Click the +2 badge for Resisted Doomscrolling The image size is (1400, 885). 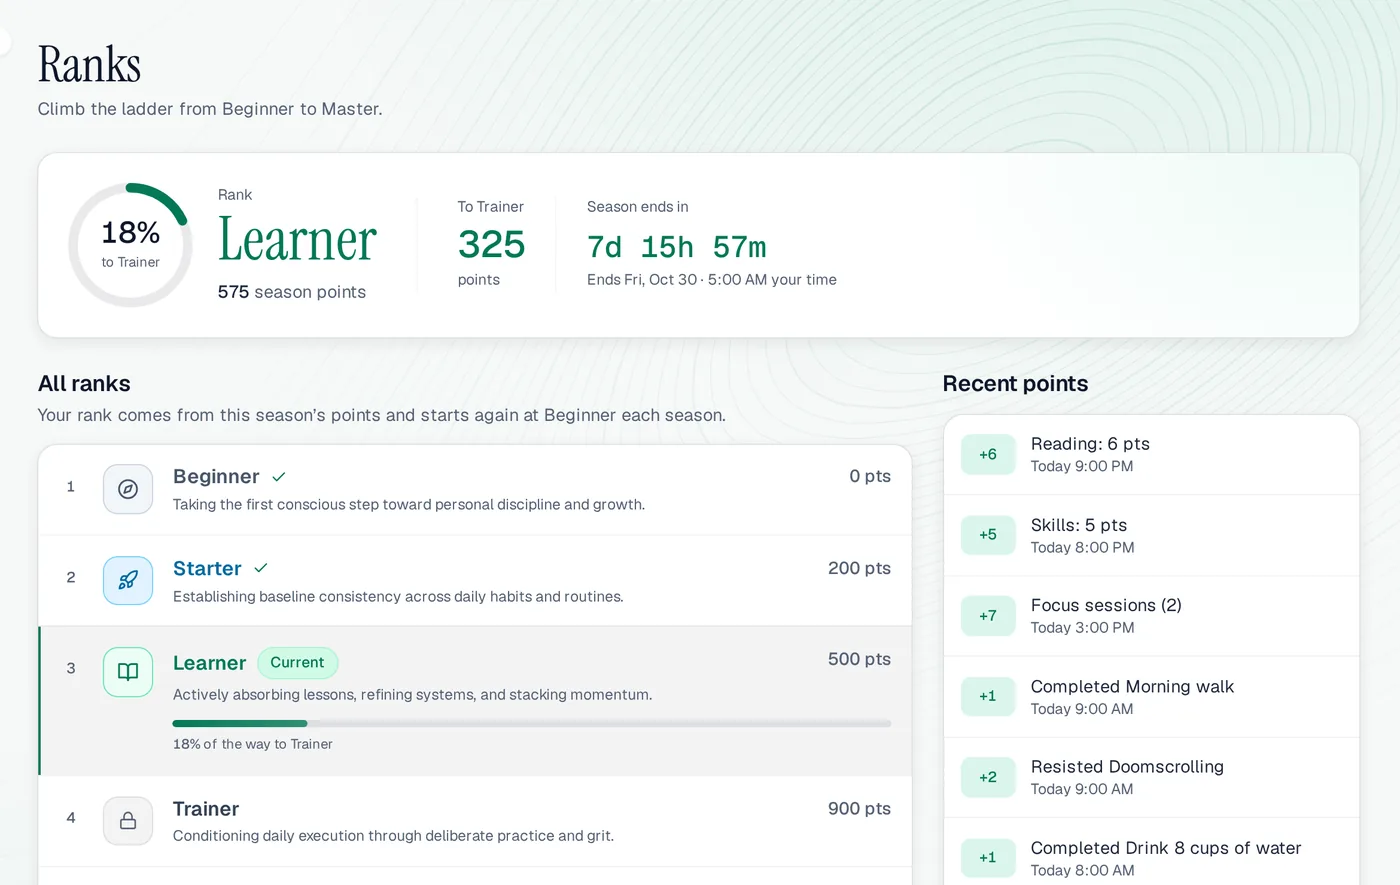coord(988,777)
